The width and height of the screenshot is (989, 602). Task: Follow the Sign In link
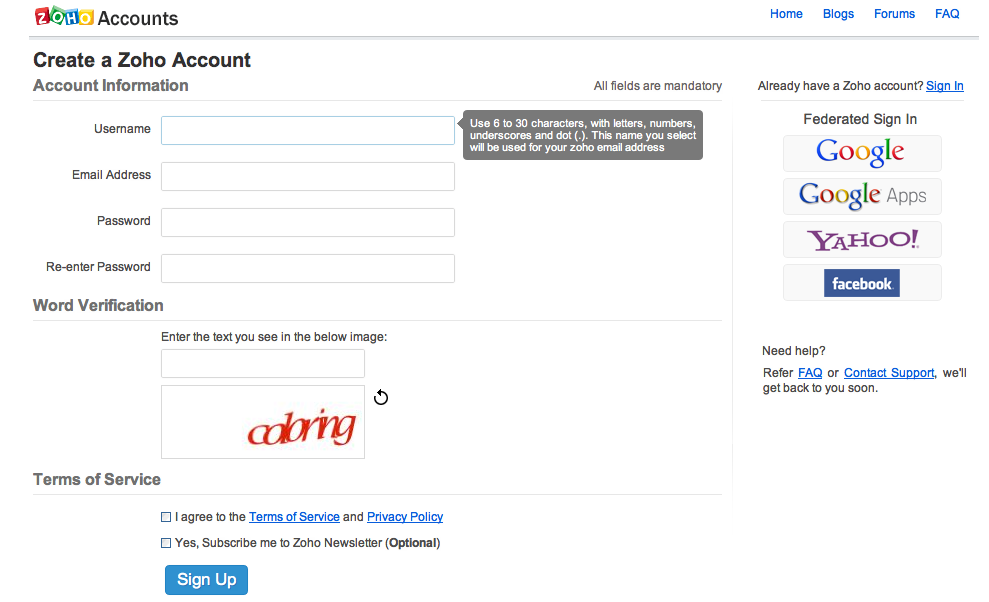pyautogui.click(x=944, y=86)
